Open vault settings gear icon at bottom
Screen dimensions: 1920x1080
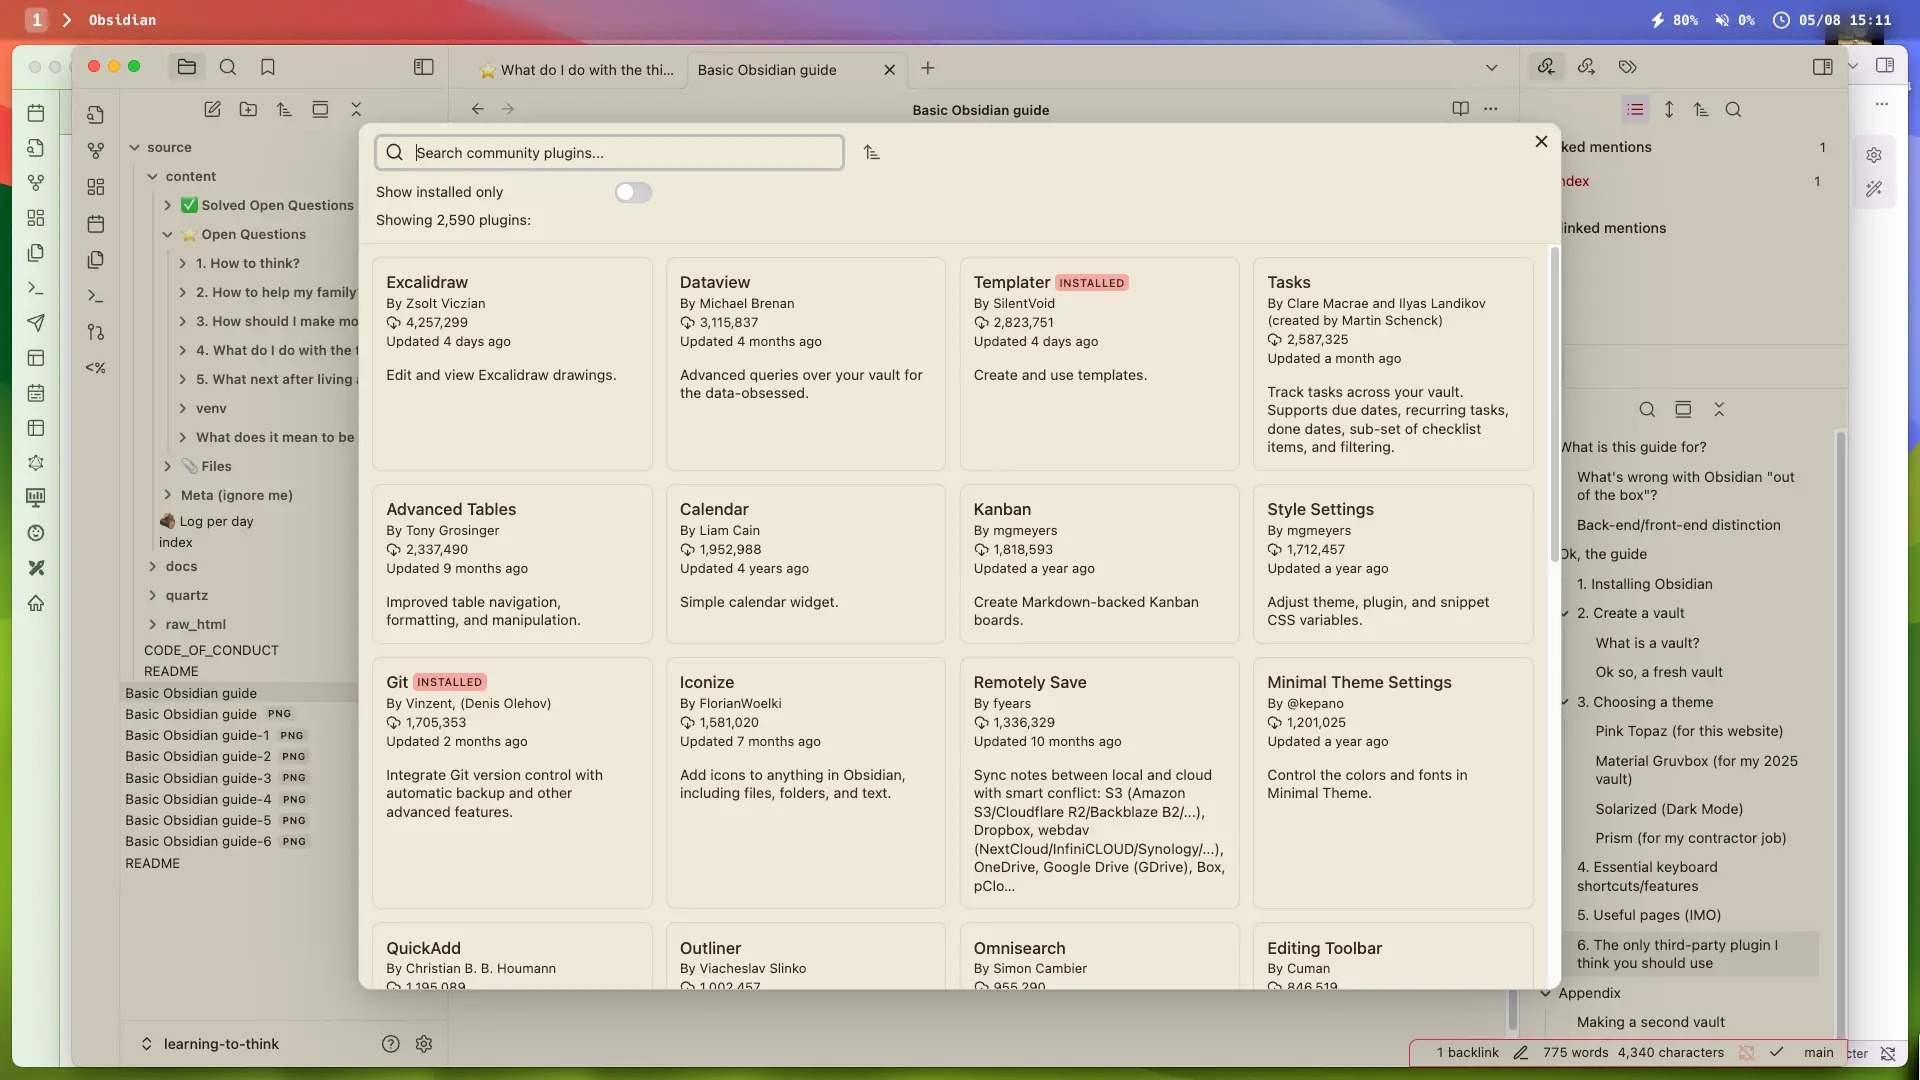tap(424, 1044)
